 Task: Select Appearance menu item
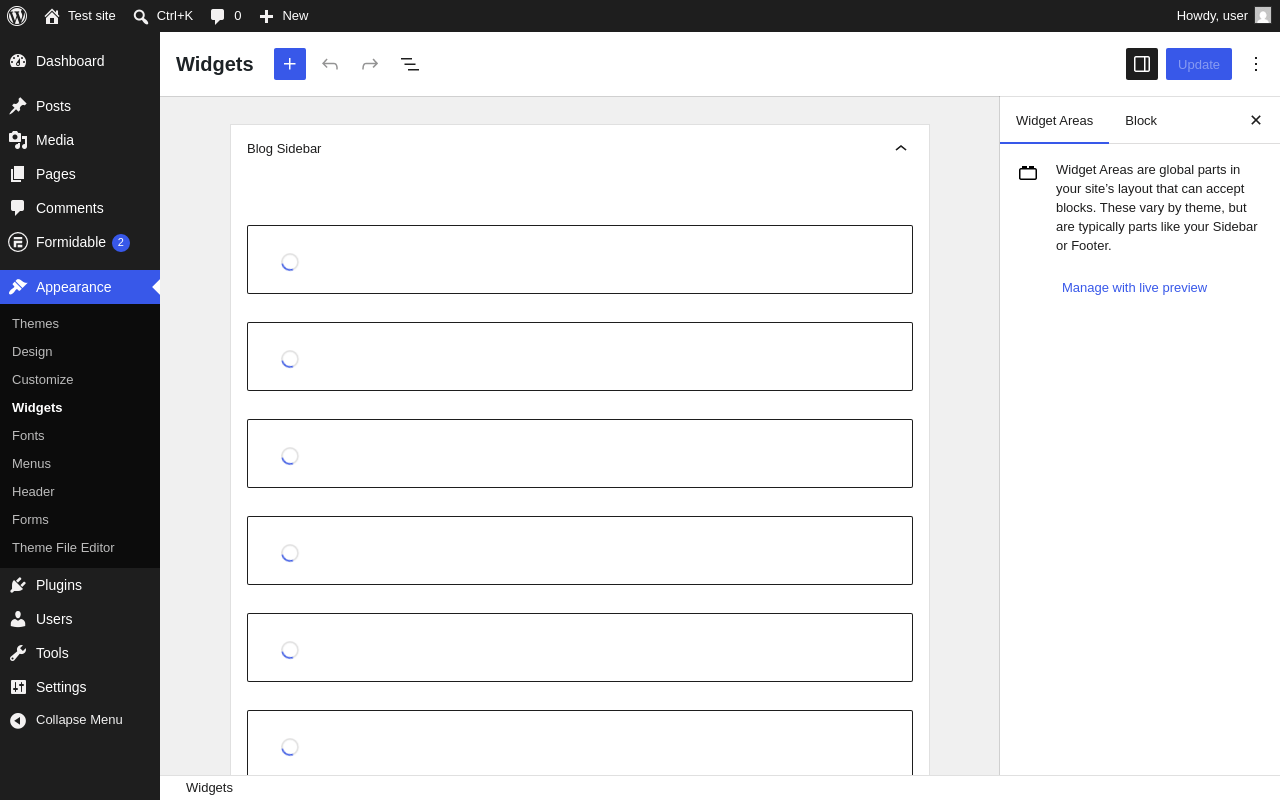(80, 287)
